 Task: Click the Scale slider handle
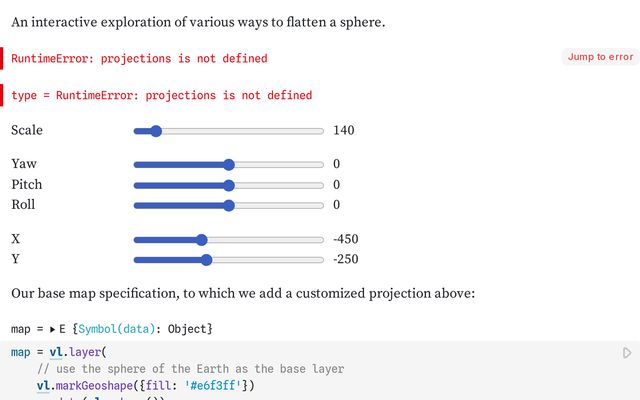pos(154,130)
